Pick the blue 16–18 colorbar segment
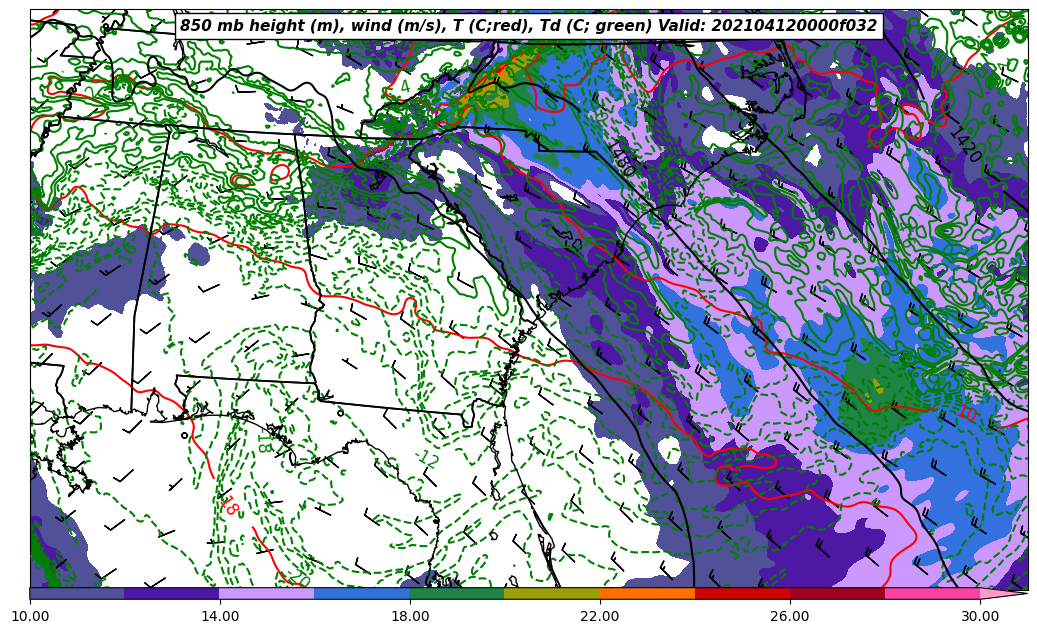This screenshot has width=1037, height=633. point(362,593)
